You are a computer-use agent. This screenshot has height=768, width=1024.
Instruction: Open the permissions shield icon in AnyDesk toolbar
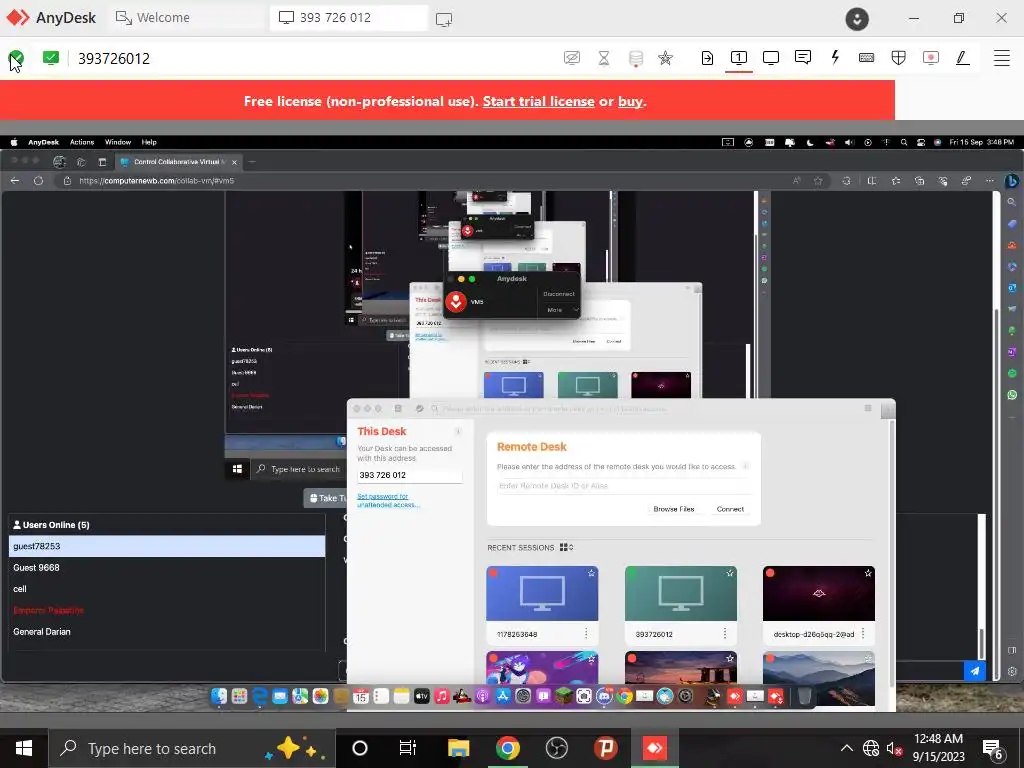click(899, 57)
